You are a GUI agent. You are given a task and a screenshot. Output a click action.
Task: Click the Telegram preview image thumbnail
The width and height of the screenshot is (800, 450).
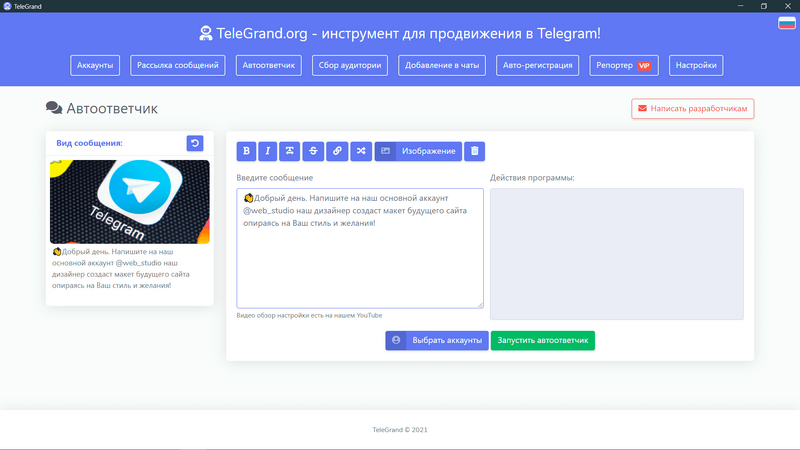click(130, 202)
